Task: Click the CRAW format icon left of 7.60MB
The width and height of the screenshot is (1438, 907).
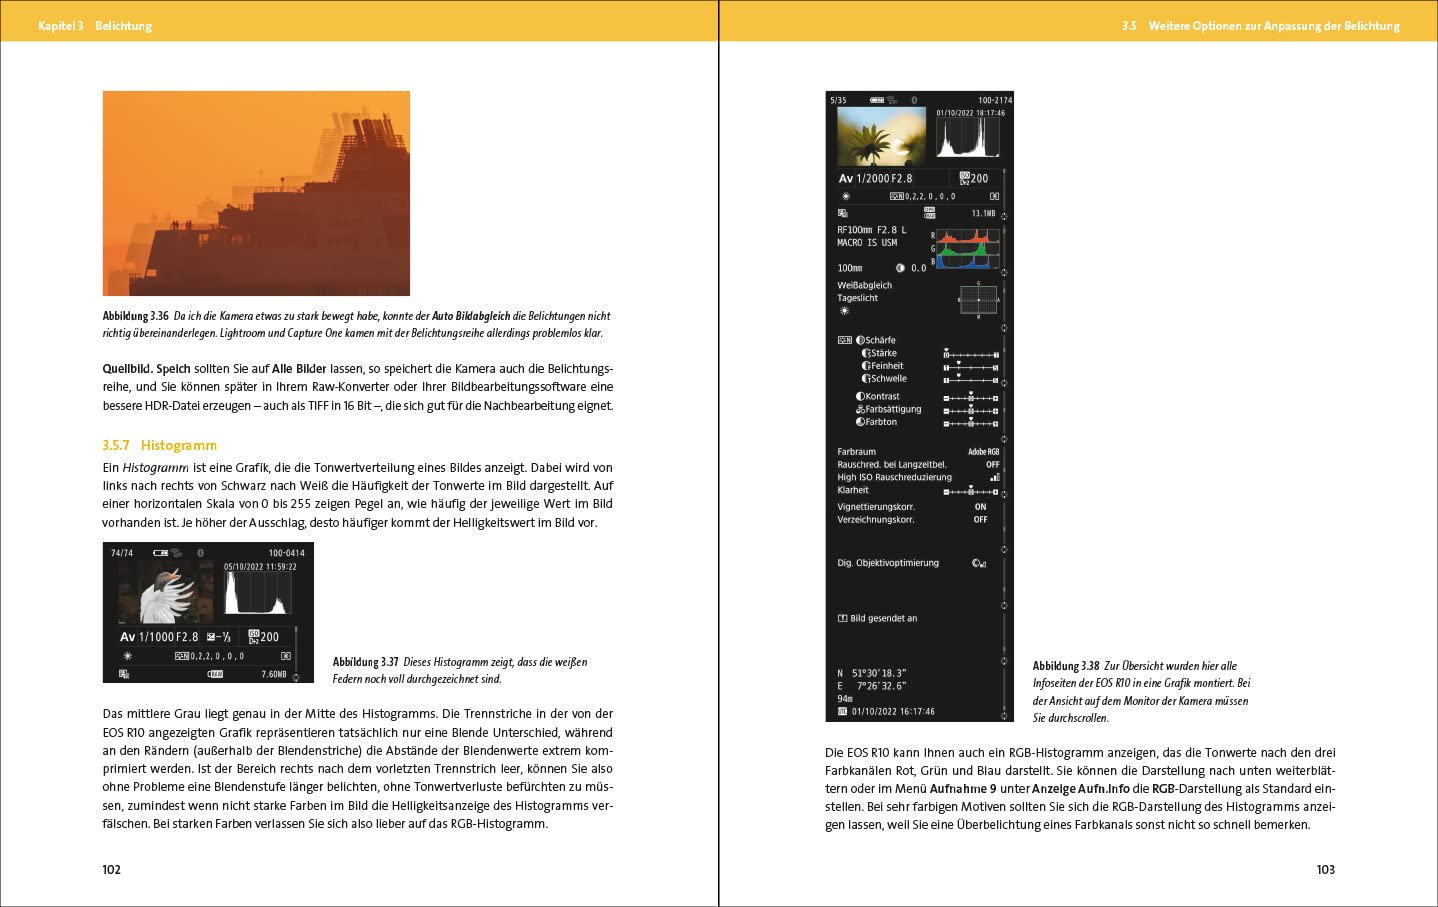Action: click(215, 674)
